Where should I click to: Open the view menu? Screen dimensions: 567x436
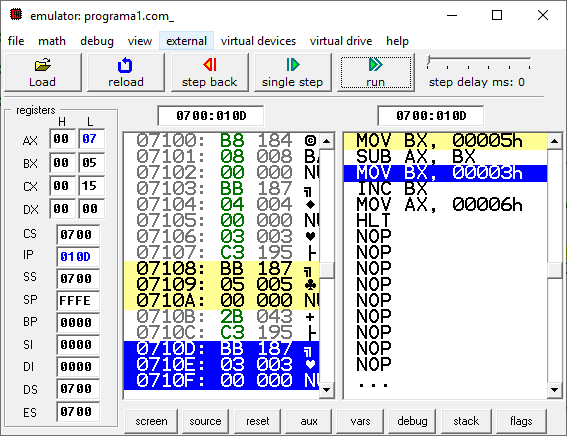(x=140, y=41)
